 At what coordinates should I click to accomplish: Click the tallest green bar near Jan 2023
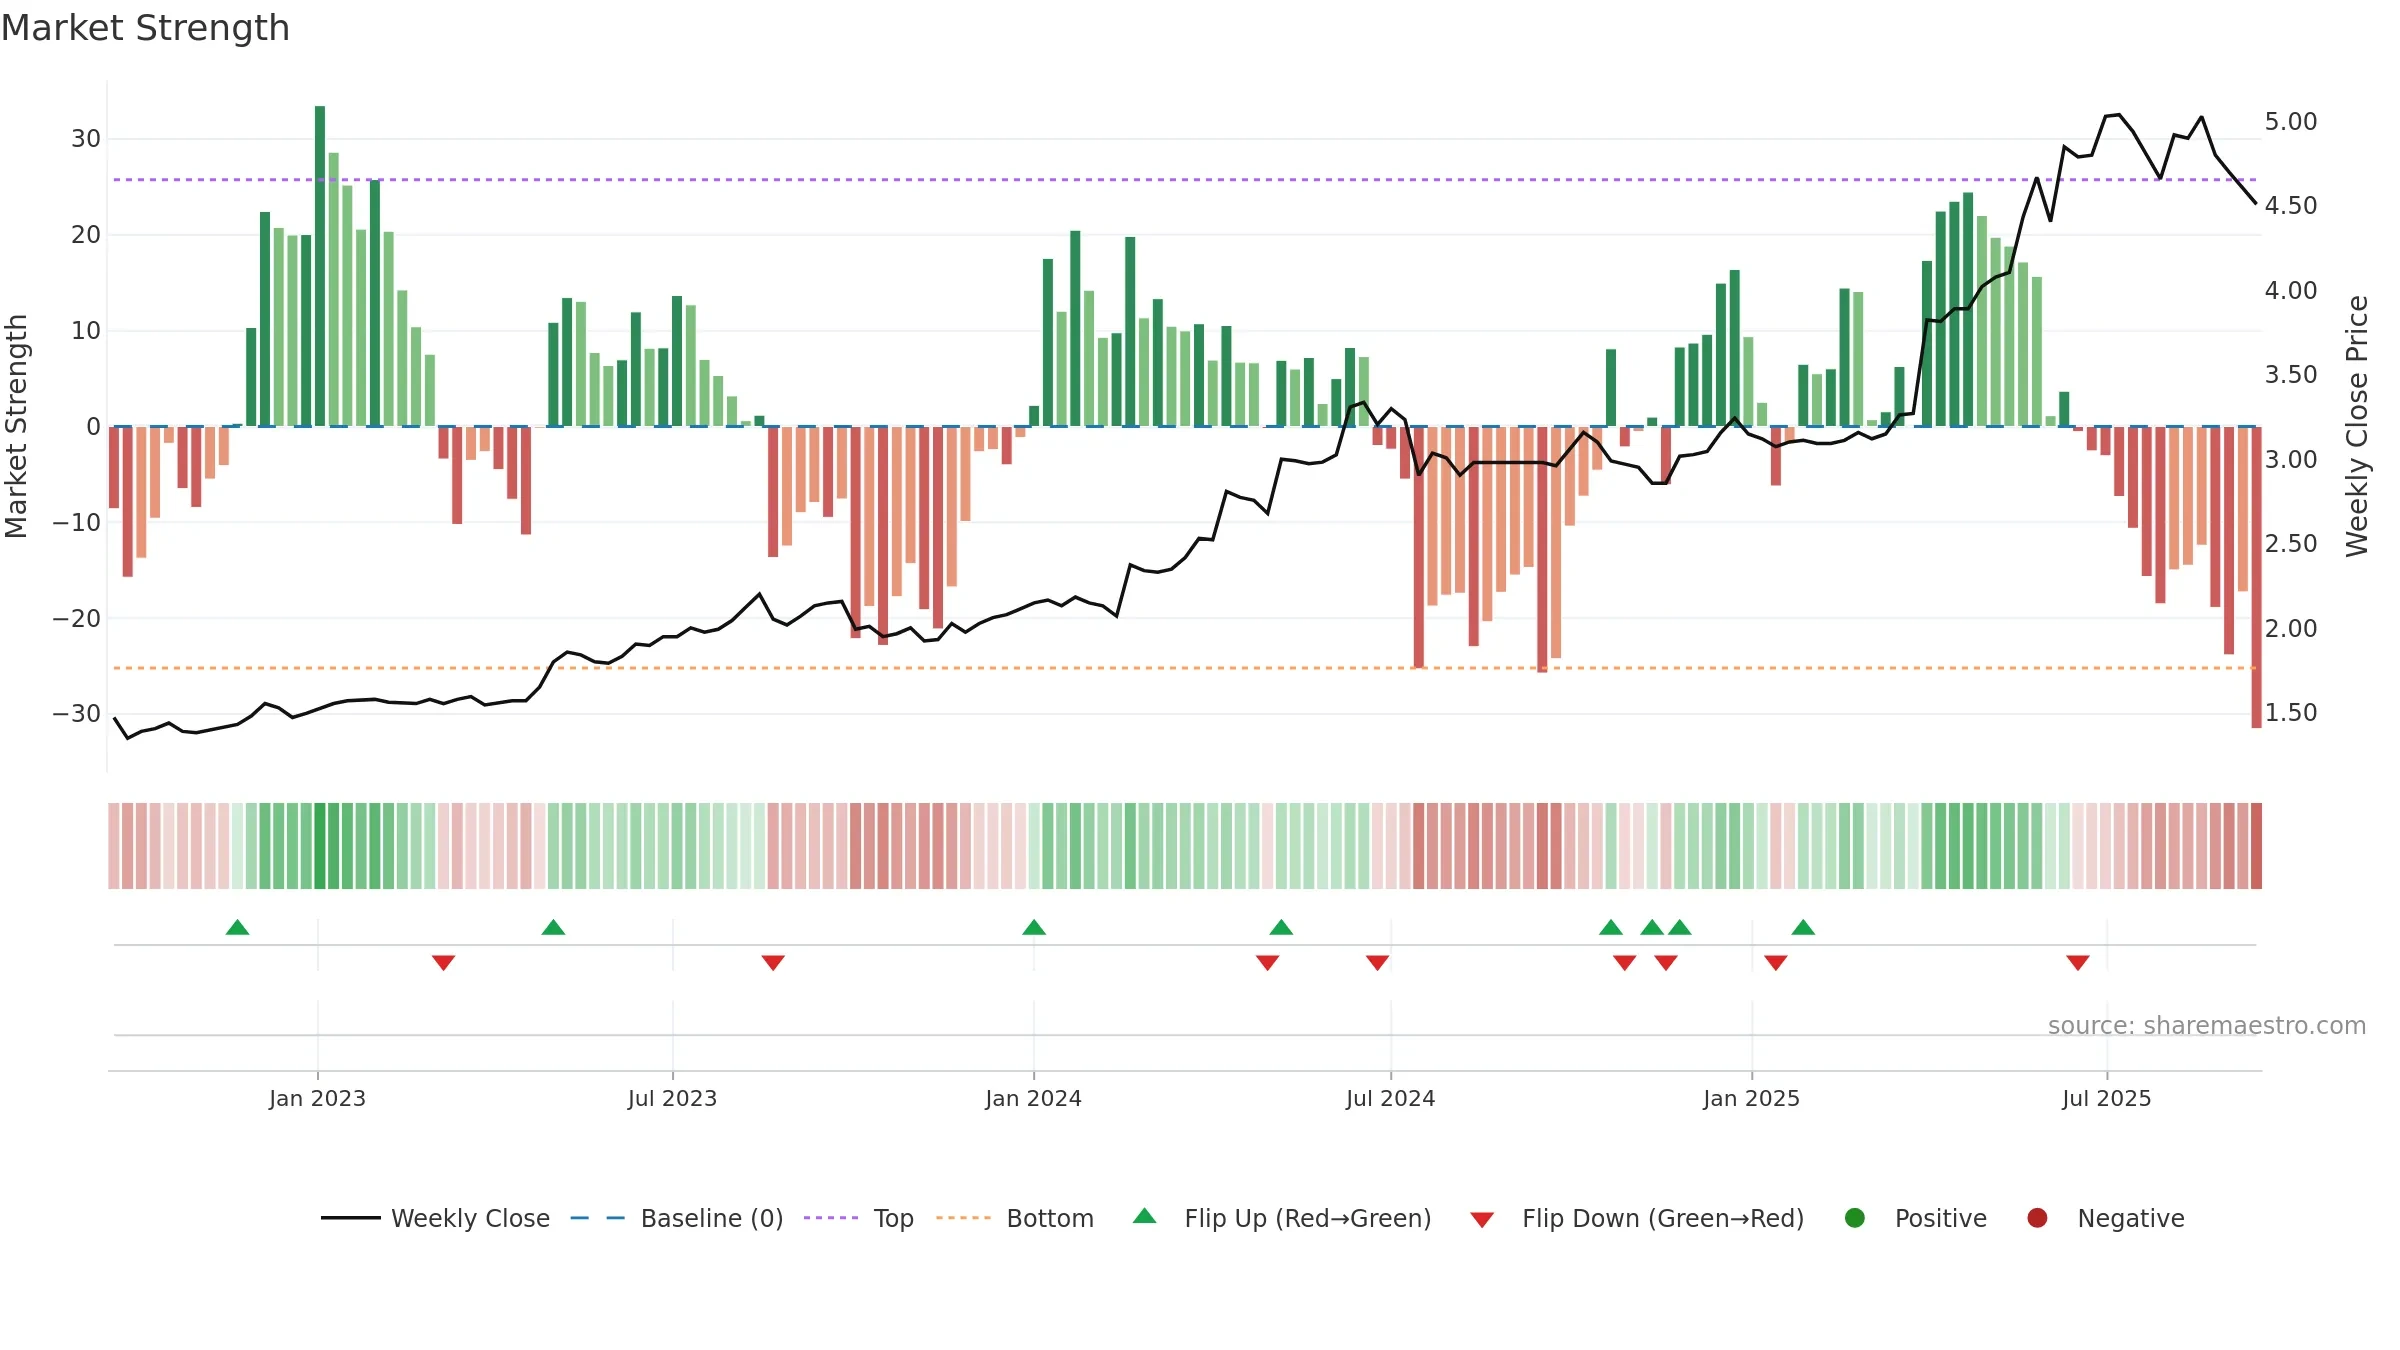[320, 266]
